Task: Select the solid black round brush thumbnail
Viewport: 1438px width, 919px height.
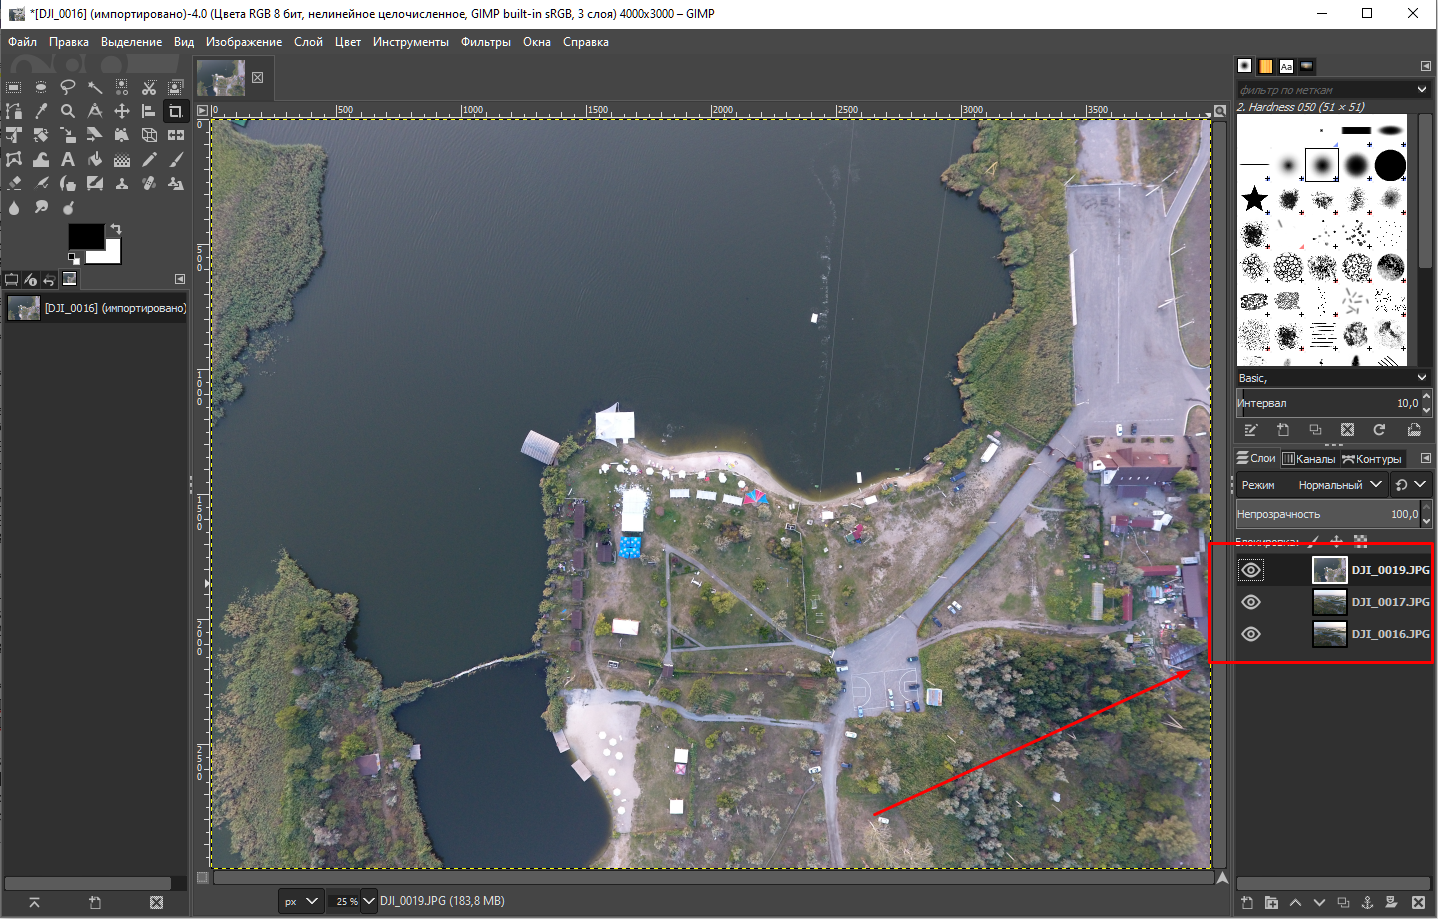Action: 1390,165
